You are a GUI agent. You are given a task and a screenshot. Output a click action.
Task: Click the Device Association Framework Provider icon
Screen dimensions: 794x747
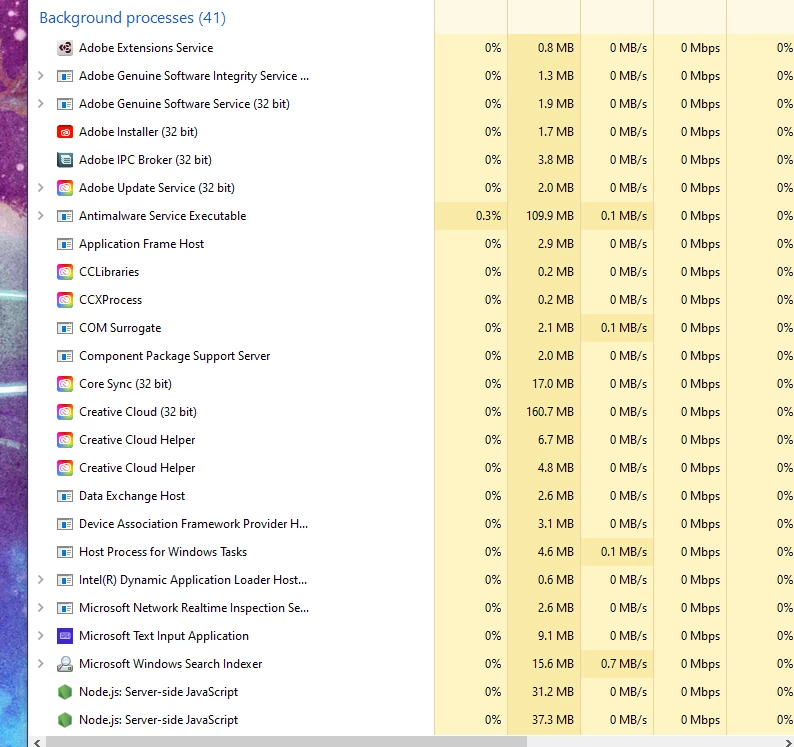pos(65,524)
